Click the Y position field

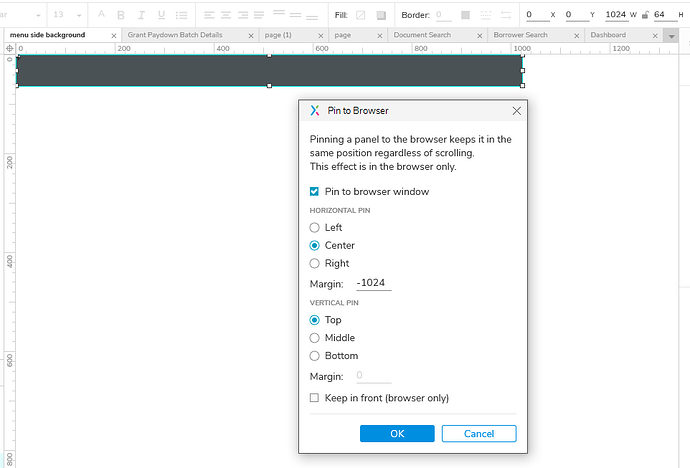point(577,15)
